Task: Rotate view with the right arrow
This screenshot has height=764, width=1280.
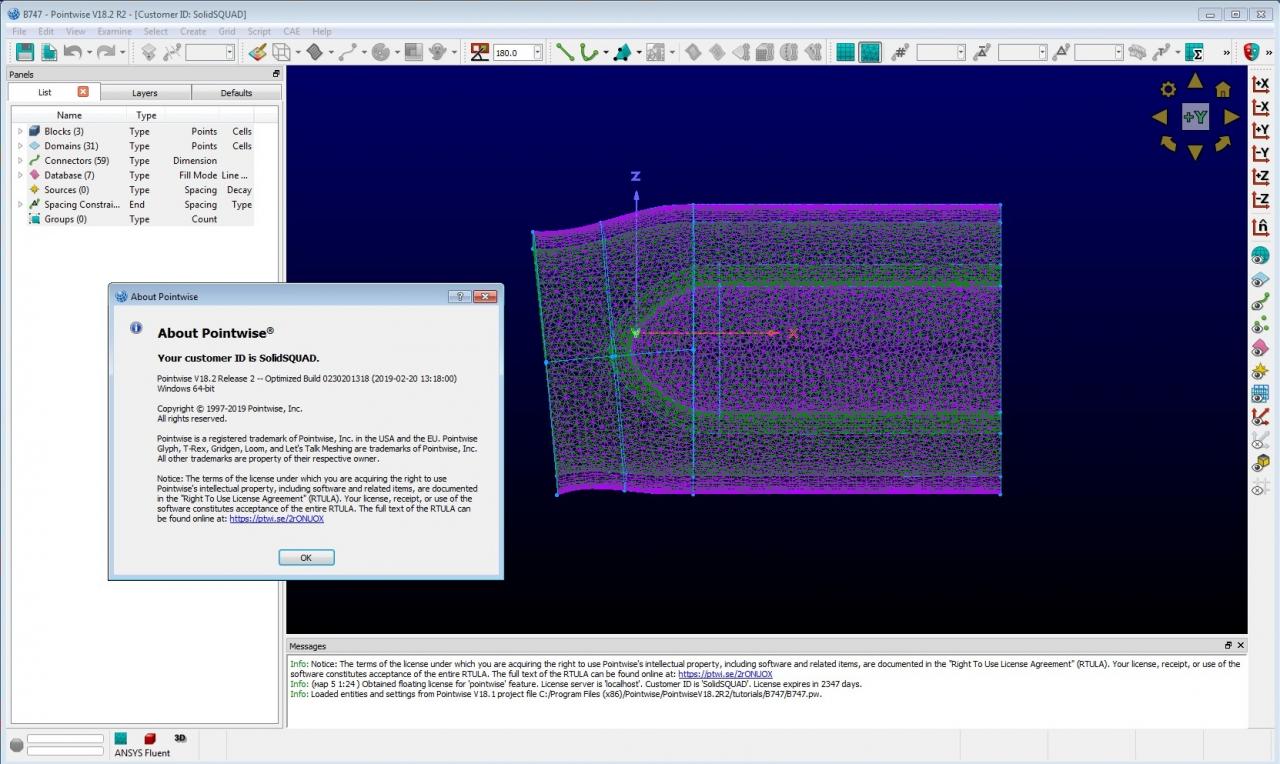Action: point(1231,117)
